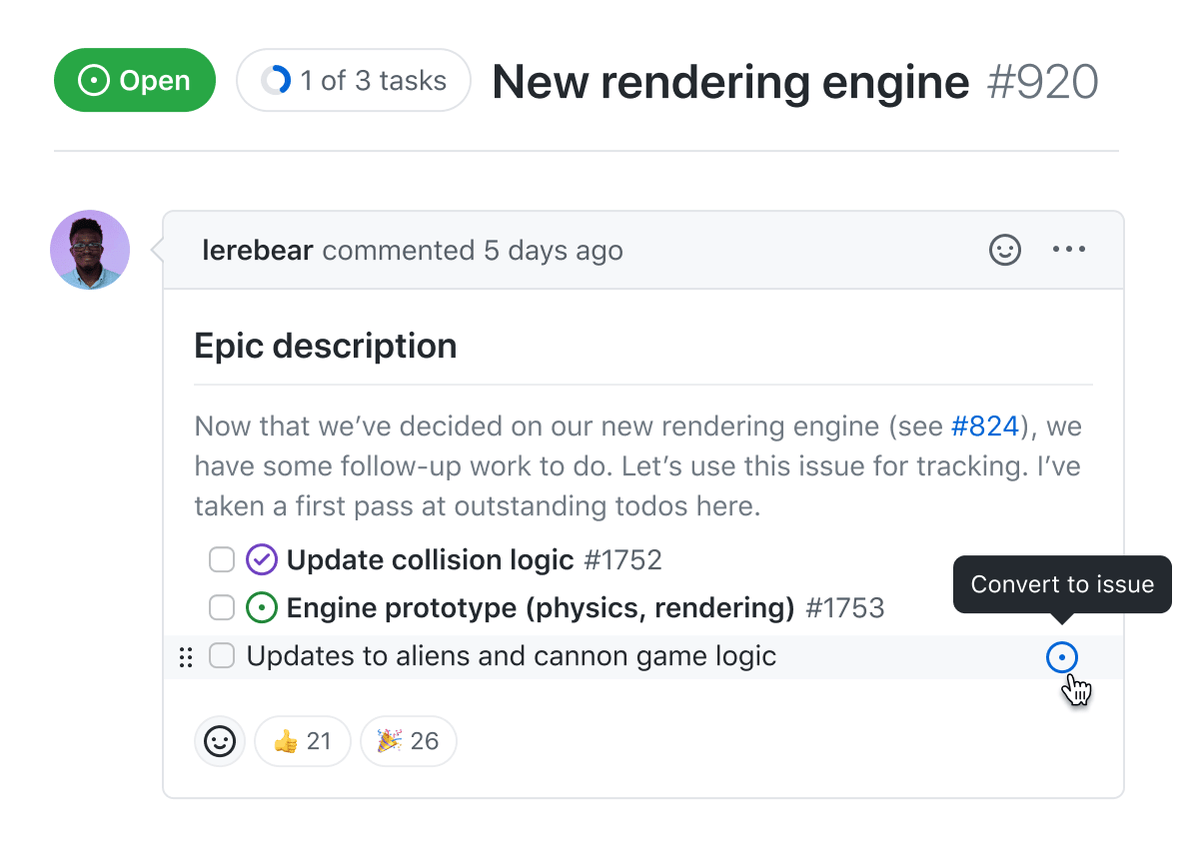The image size is (1200, 848).
Task: Open the three-dot comment options menu
Action: click(1069, 250)
